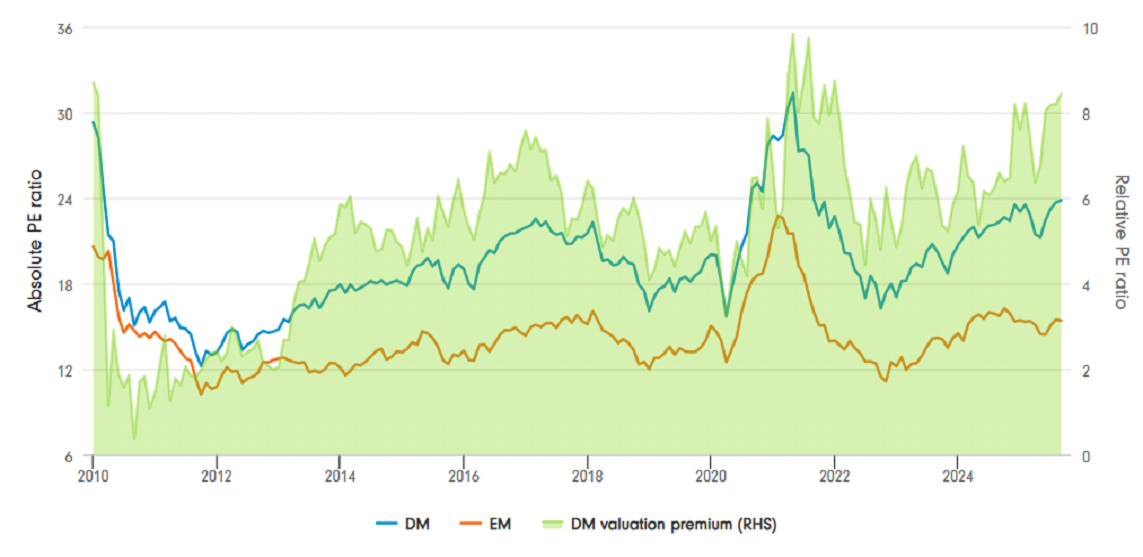Toggle the DM series in the legend
The image size is (1143, 557).
419,523
